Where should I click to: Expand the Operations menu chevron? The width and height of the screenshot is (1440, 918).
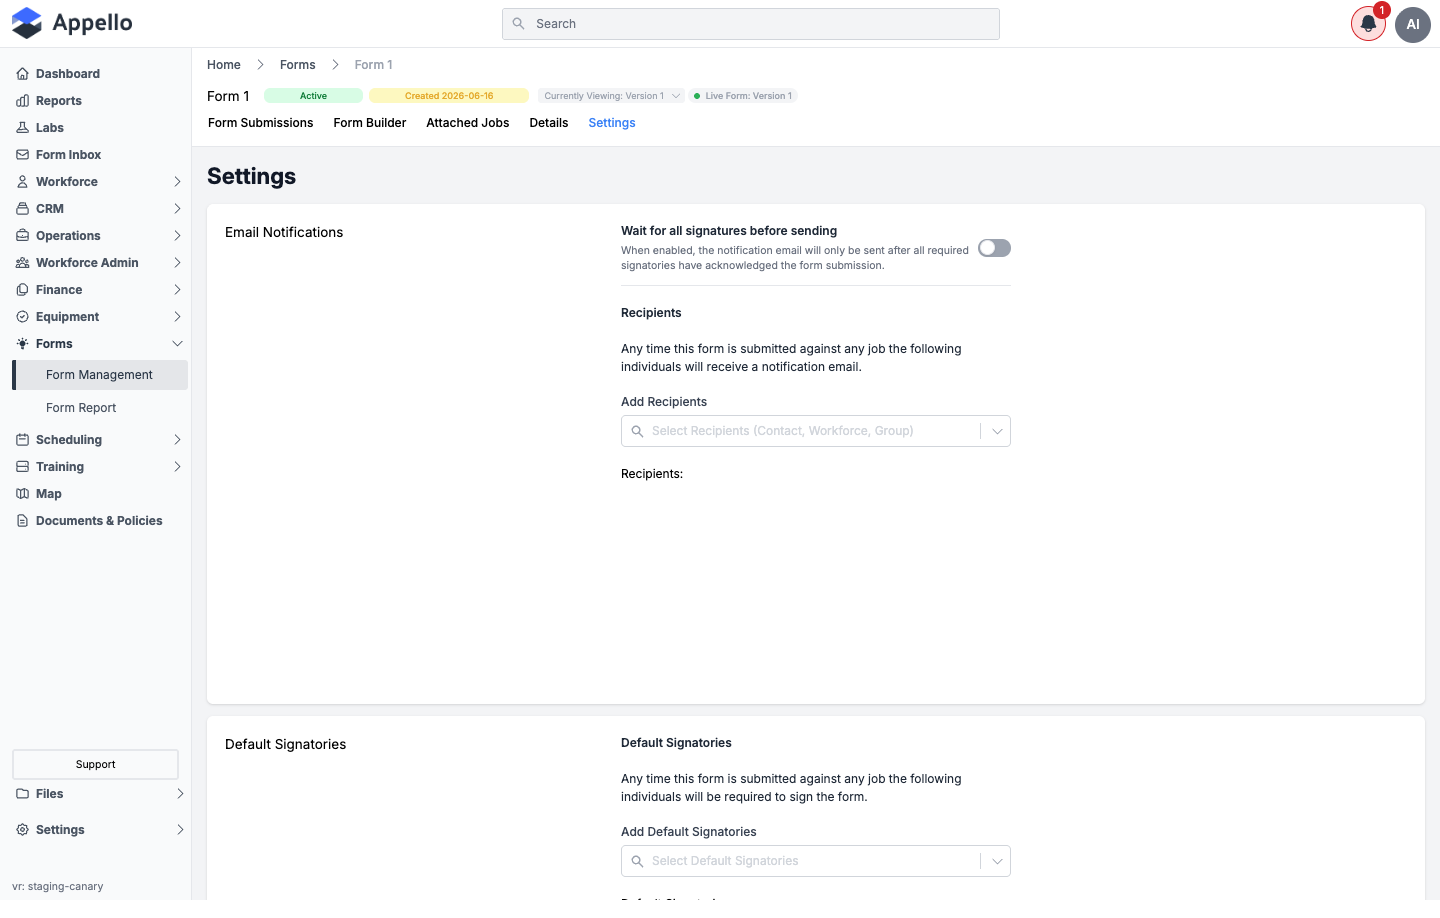177,236
